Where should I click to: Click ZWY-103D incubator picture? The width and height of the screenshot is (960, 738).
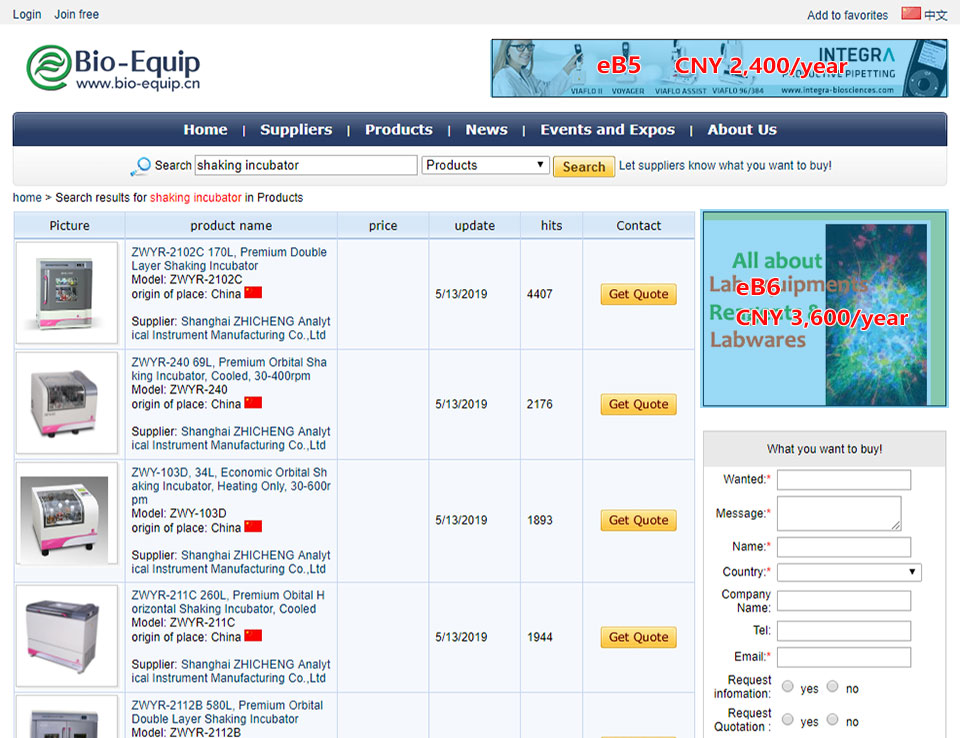point(68,520)
